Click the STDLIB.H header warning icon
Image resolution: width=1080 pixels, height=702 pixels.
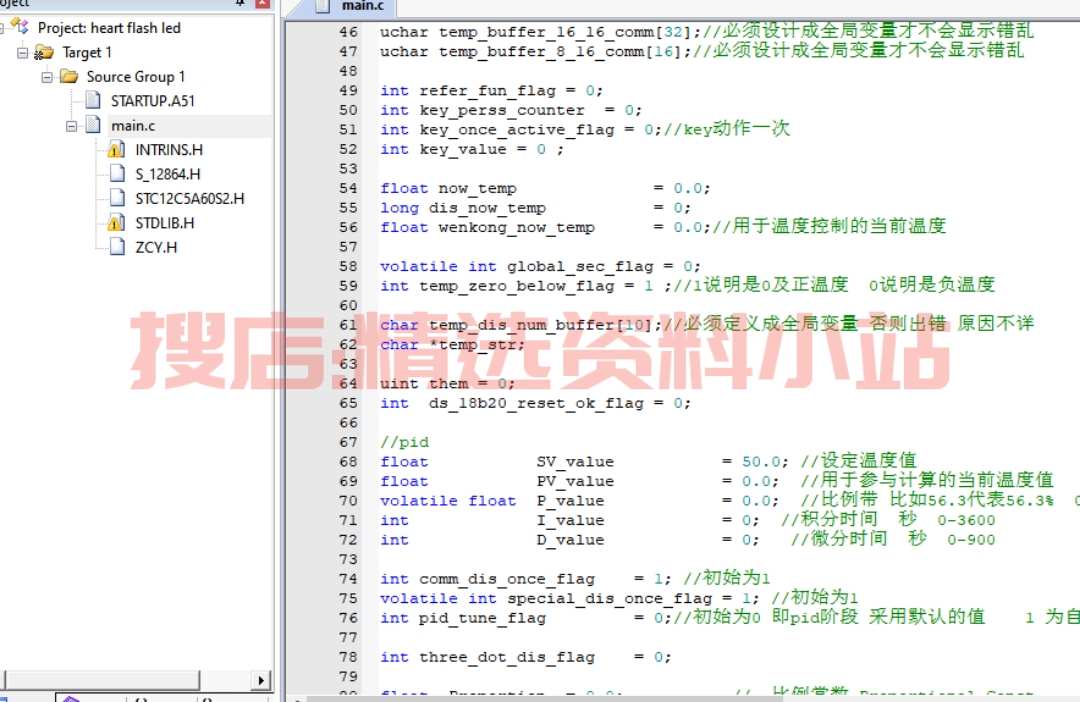(116, 223)
